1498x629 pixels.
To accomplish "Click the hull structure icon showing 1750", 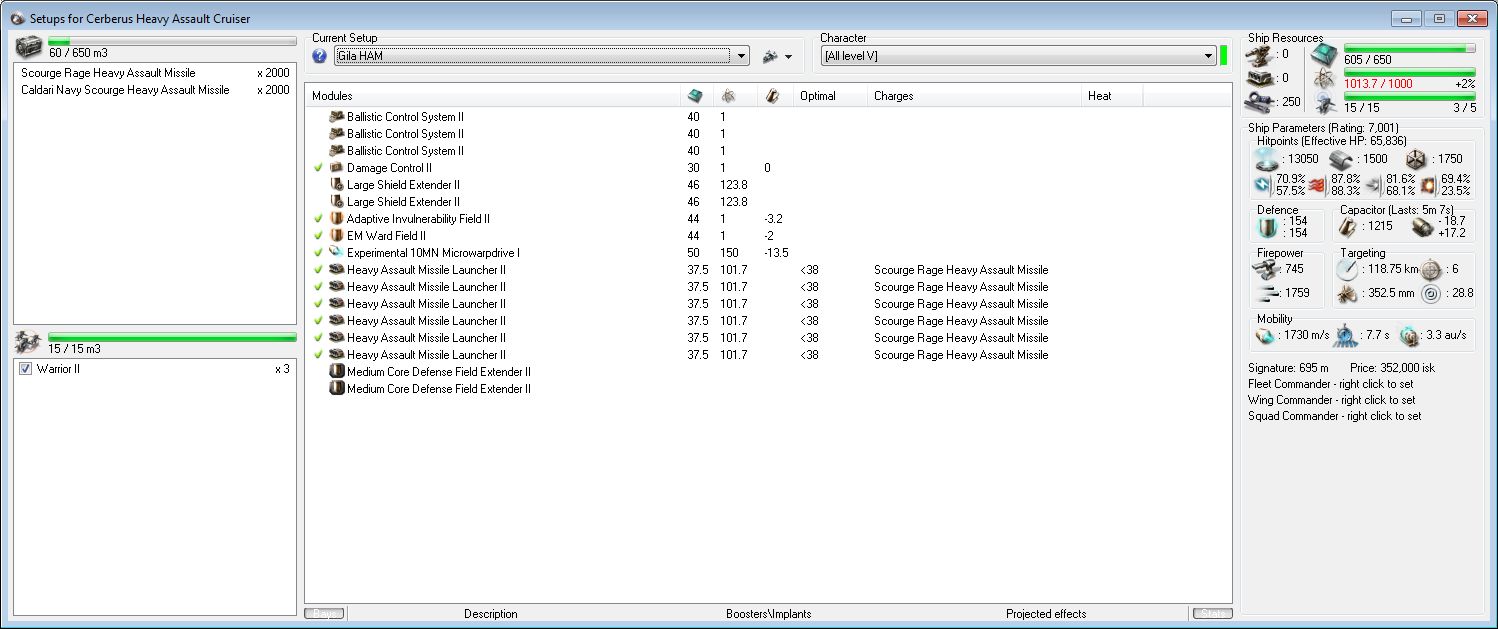I will click(x=1415, y=160).
